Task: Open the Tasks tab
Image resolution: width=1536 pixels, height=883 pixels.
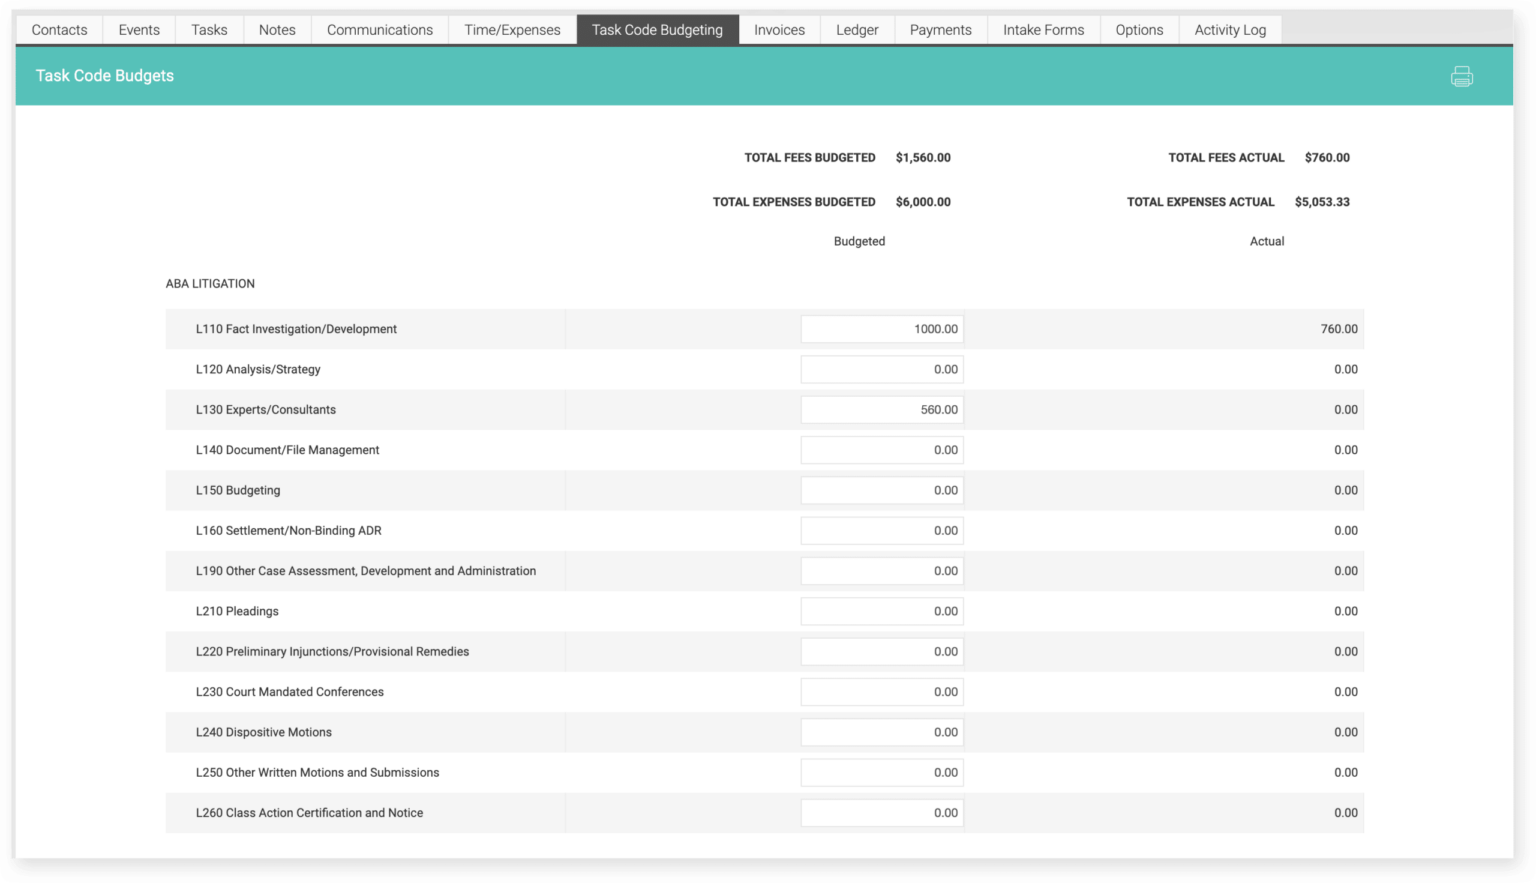Action: (208, 29)
